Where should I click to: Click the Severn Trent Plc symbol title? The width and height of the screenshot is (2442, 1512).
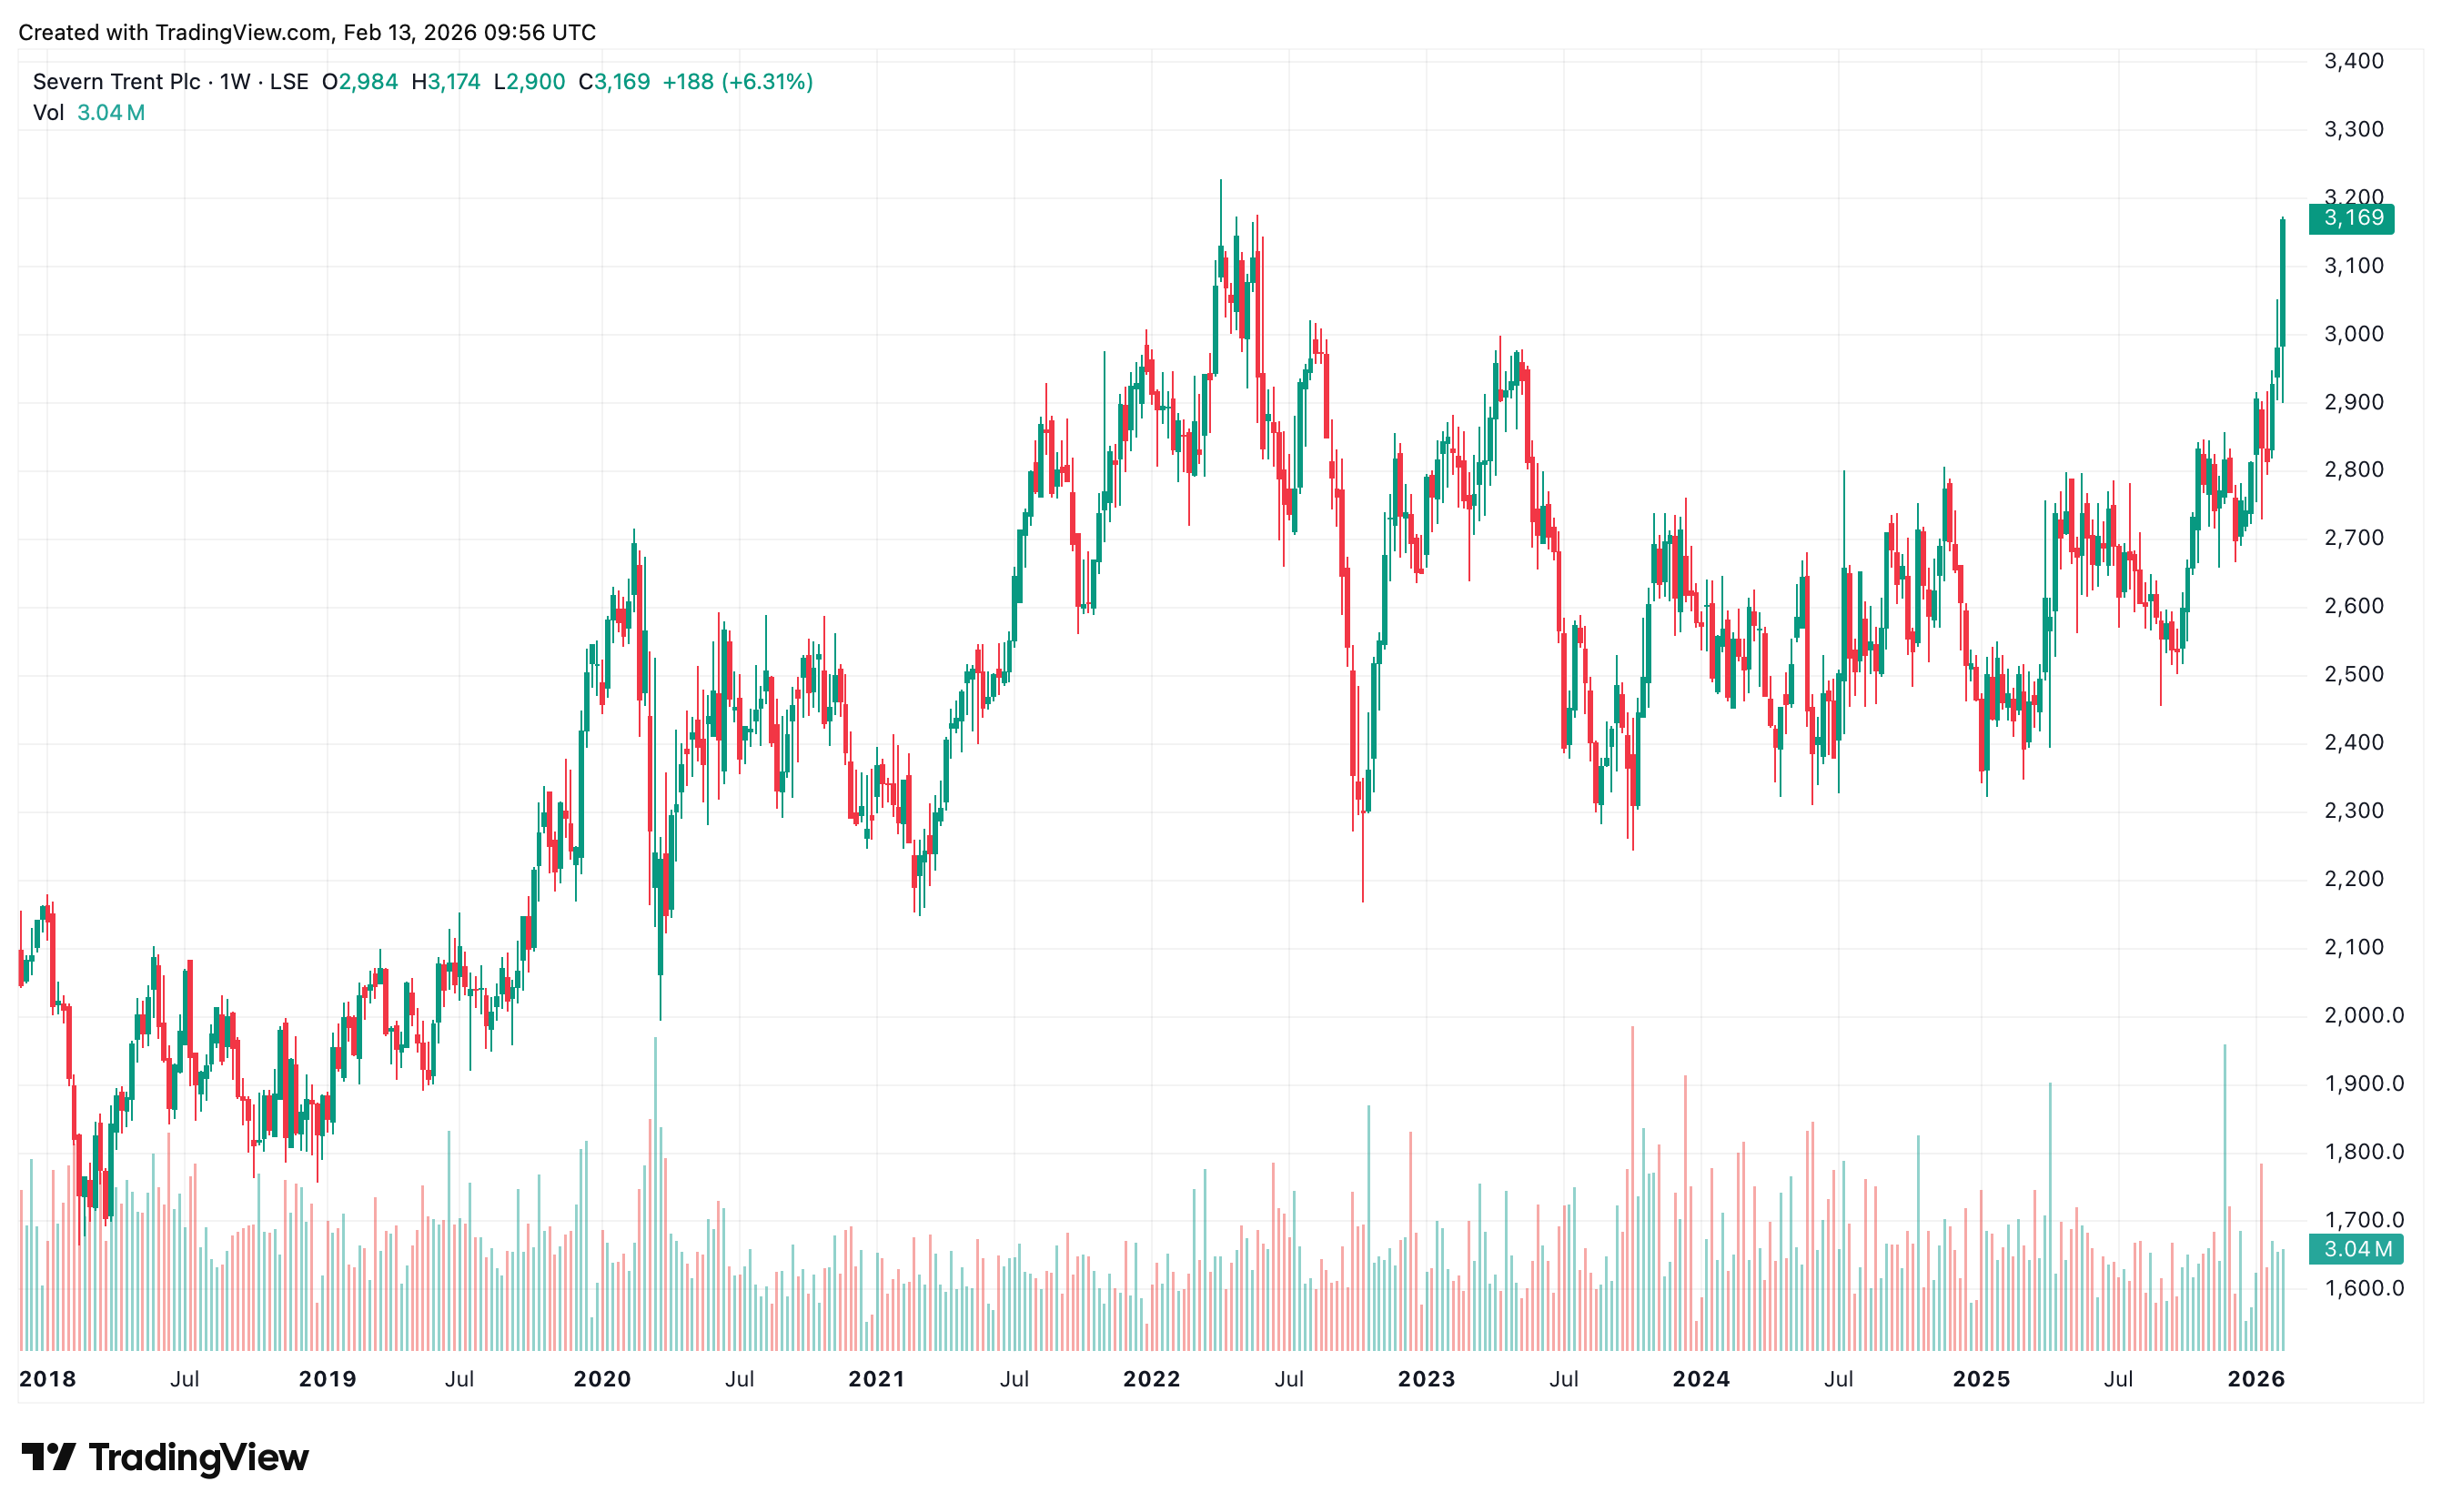(x=116, y=82)
